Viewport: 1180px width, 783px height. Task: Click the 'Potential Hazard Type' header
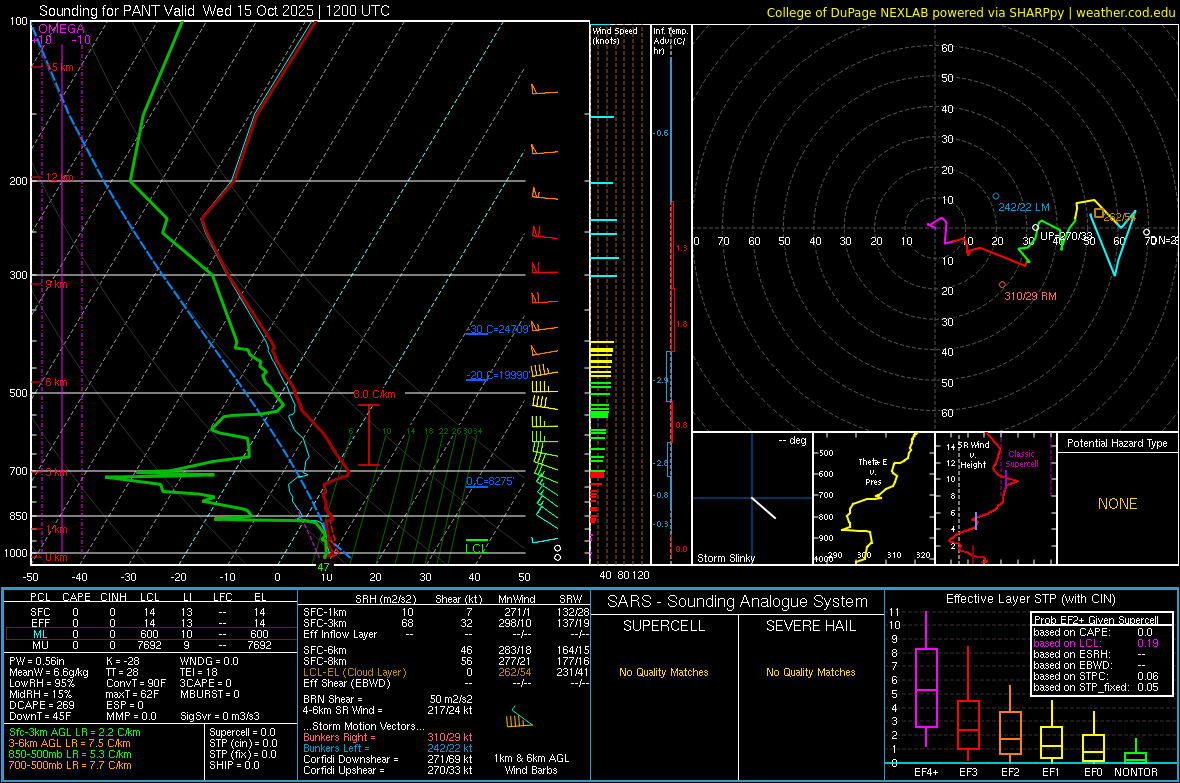pos(1117,443)
